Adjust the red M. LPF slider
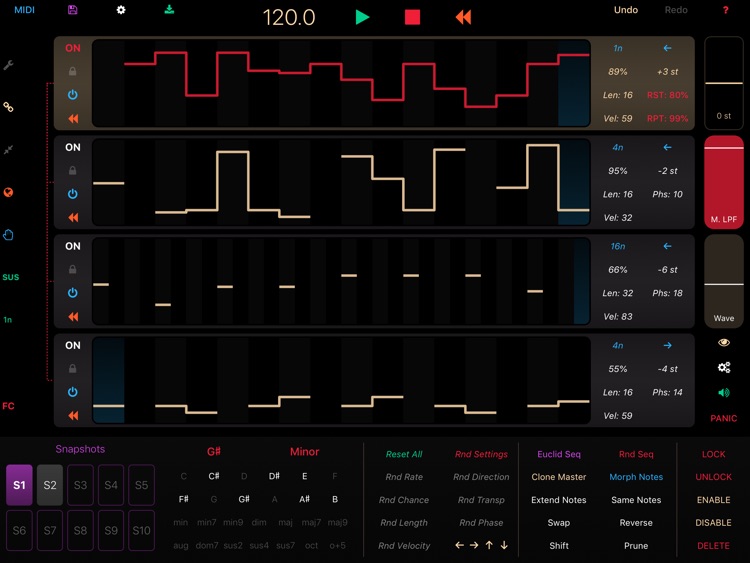This screenshot has height=563, width=750. point(724,182)
